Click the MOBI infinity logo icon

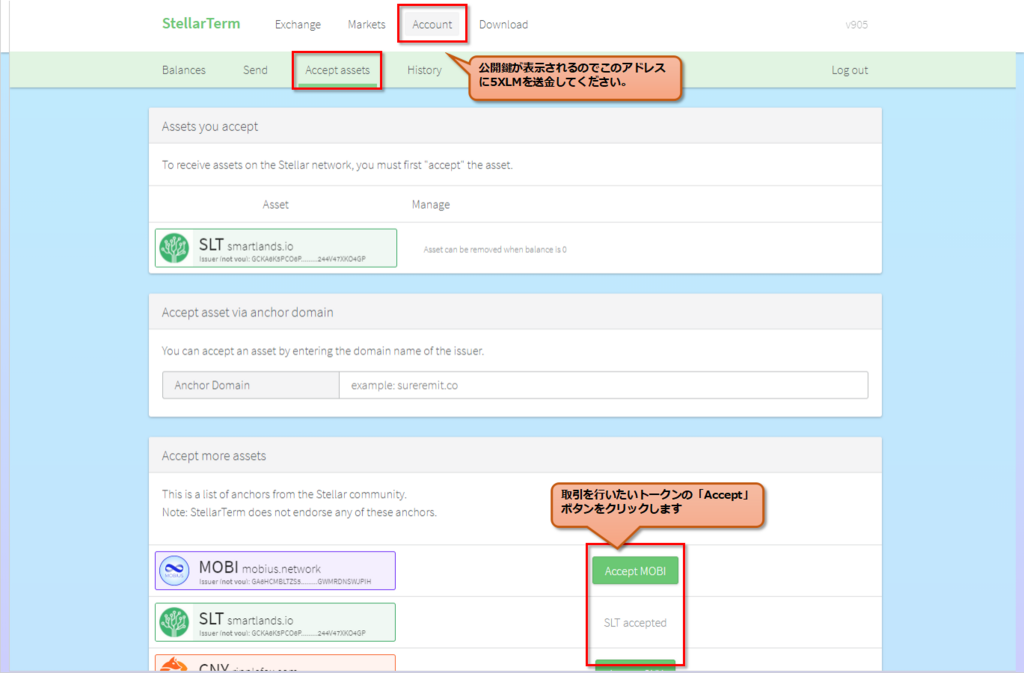pyautogui.click(x=174, y=571)
